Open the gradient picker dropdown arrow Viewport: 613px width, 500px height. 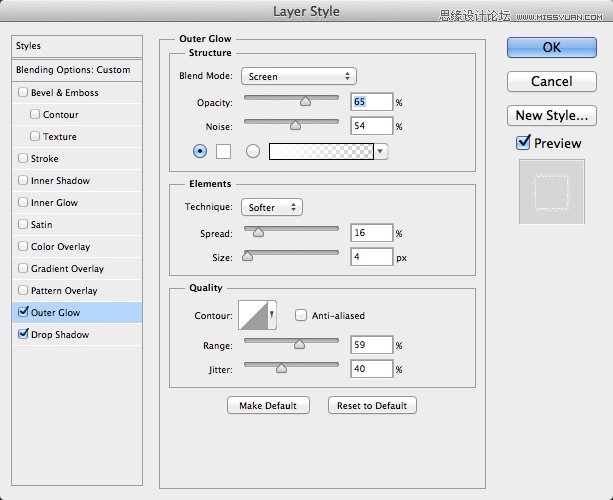tap(382, 151)
